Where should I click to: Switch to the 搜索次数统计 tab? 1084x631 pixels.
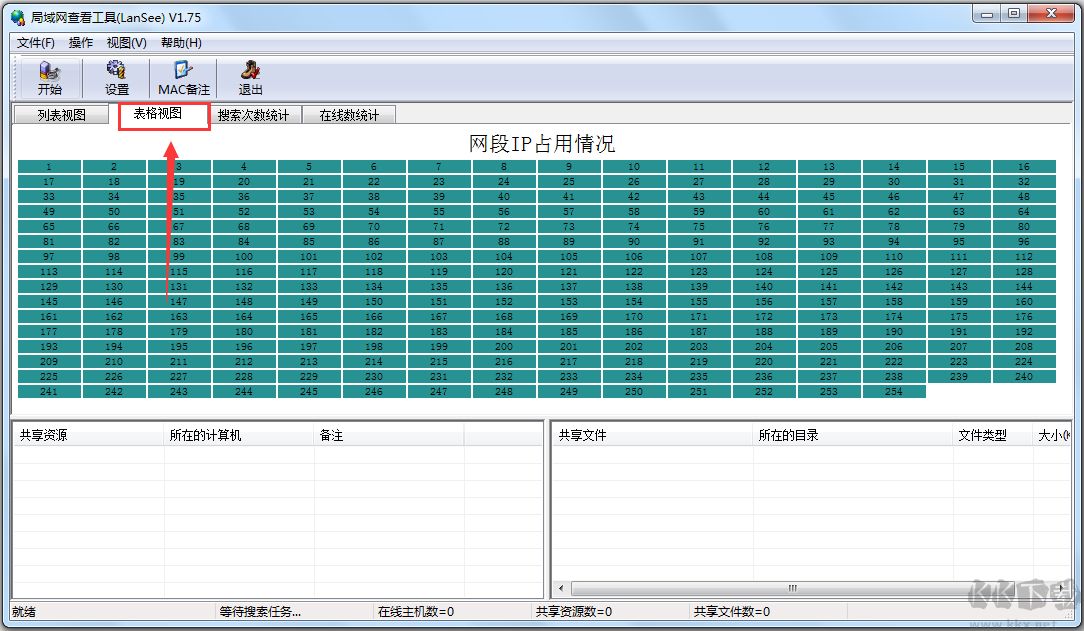(x=253, y=115)
